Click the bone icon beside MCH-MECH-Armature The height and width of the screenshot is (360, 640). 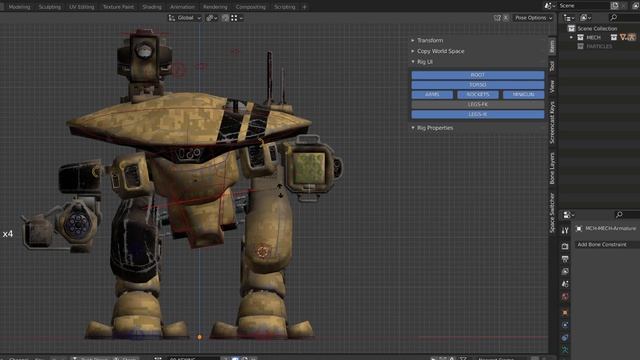point(579,229)
